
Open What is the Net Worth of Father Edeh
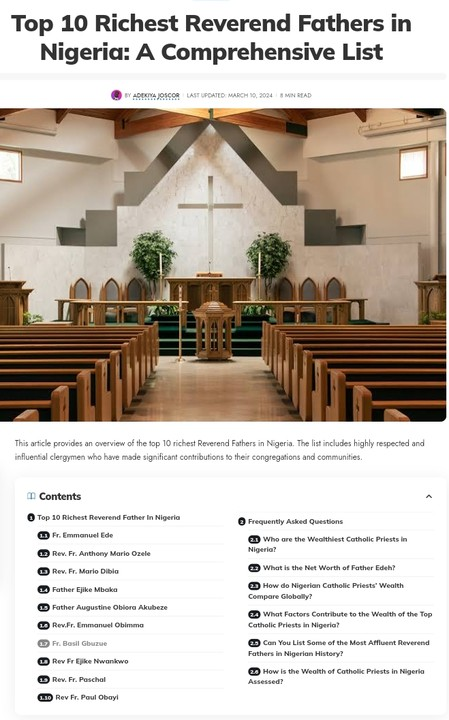pos(329,568)
